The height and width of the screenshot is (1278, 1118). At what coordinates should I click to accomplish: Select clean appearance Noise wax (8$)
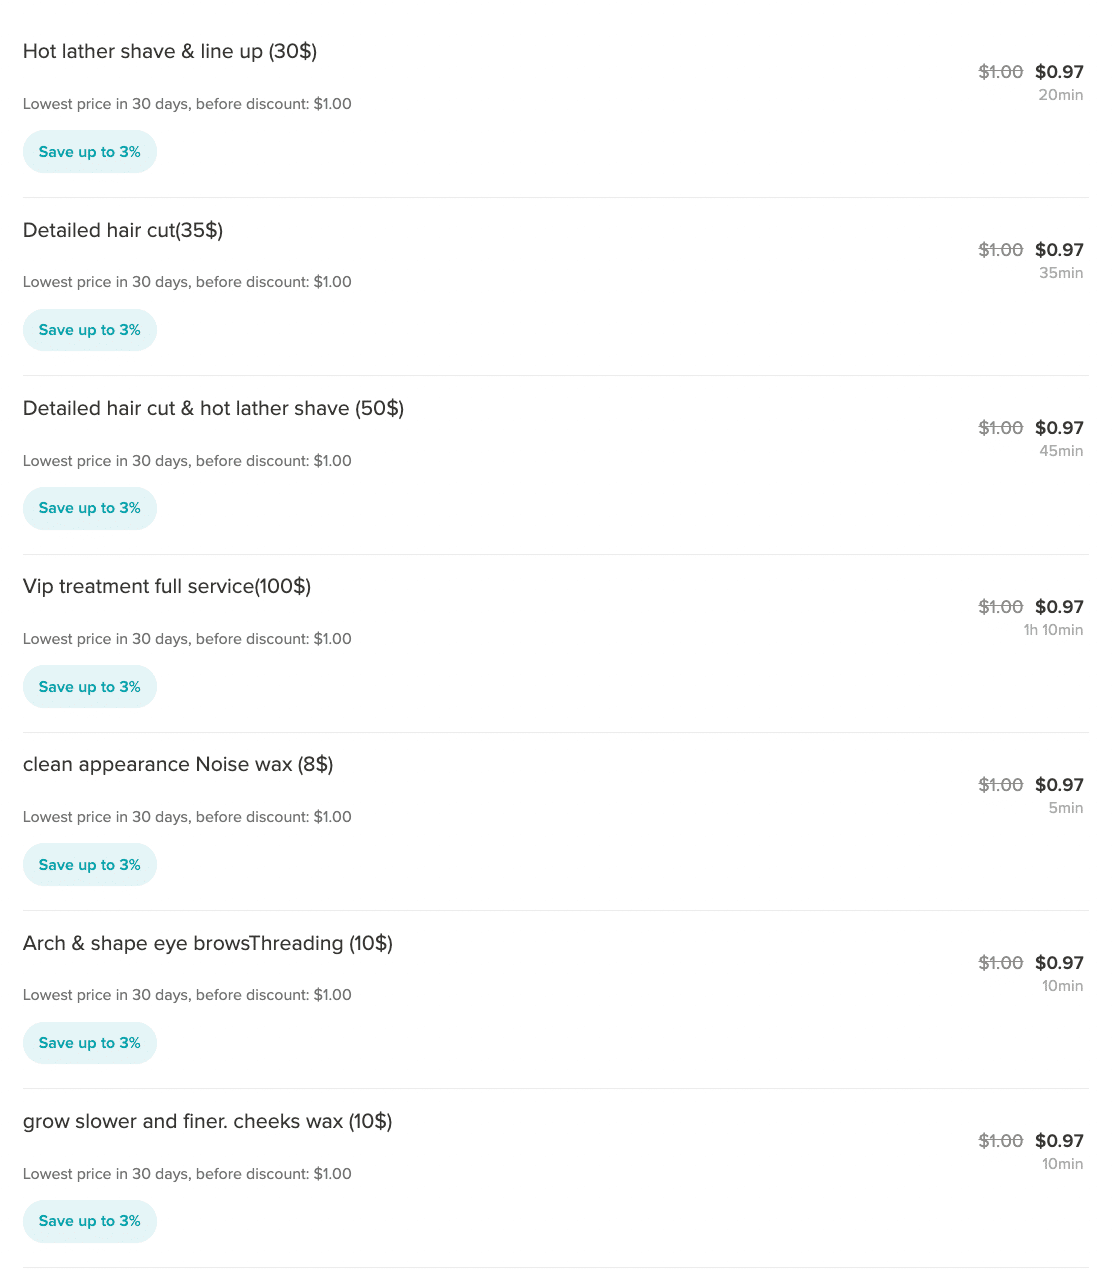(178, 764)
